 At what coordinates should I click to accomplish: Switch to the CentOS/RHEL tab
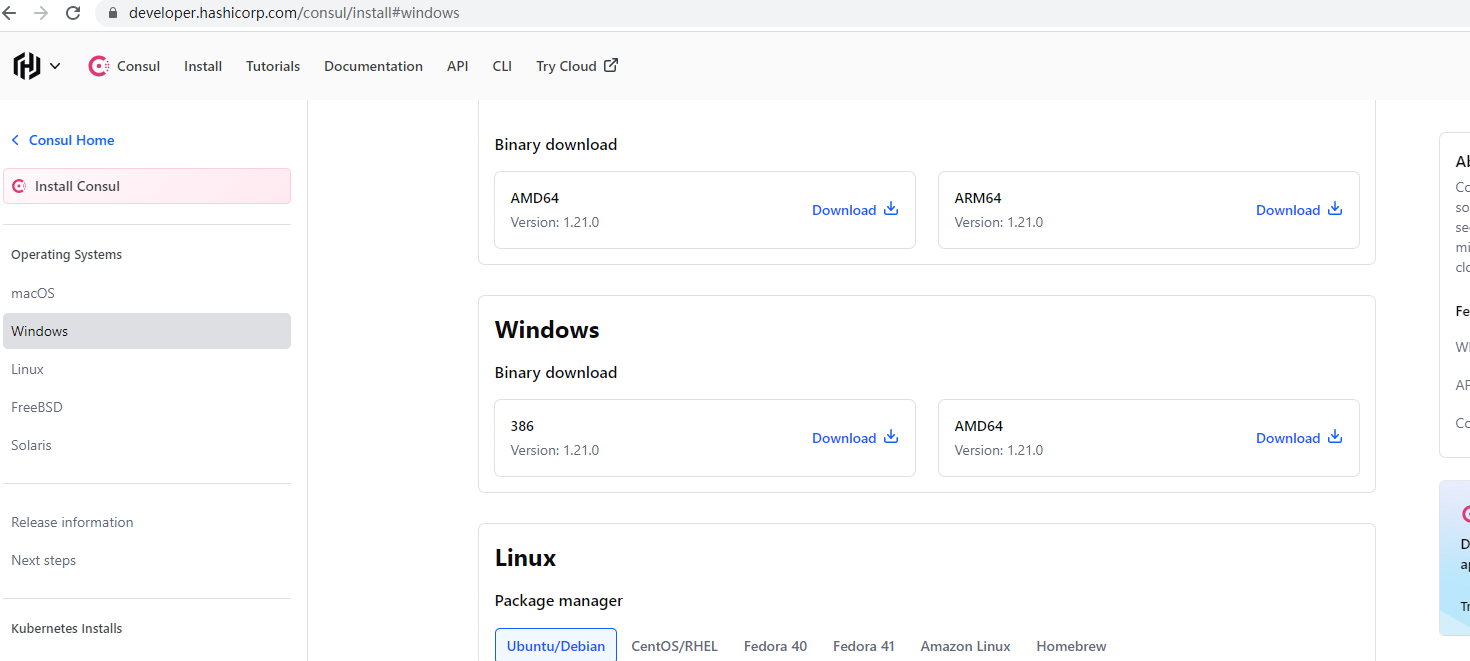tap(674, 646)
